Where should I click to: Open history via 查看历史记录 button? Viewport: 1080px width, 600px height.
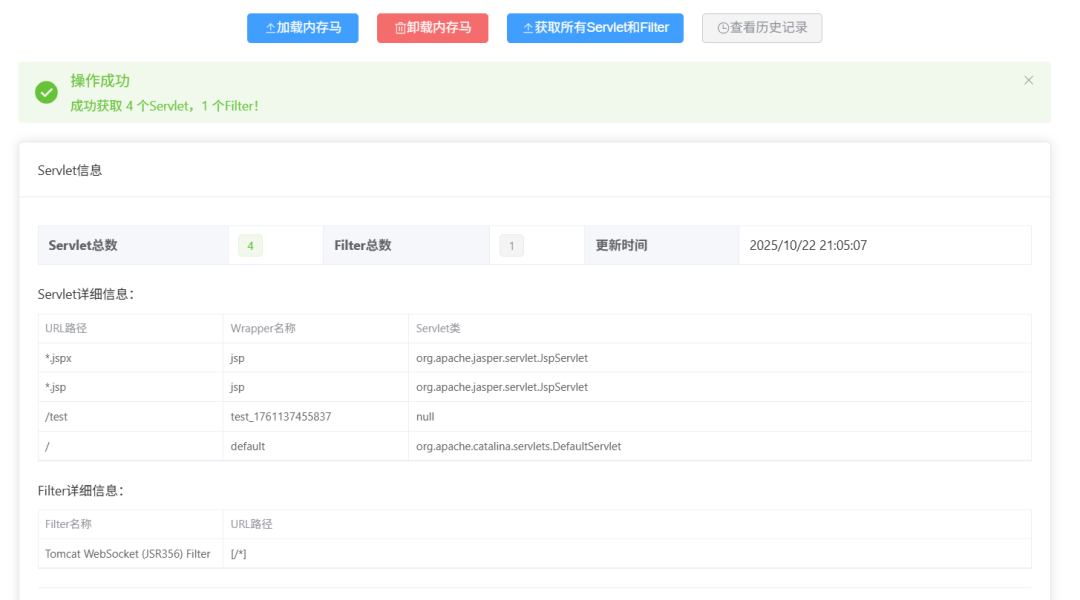click(x=762, y=27)
